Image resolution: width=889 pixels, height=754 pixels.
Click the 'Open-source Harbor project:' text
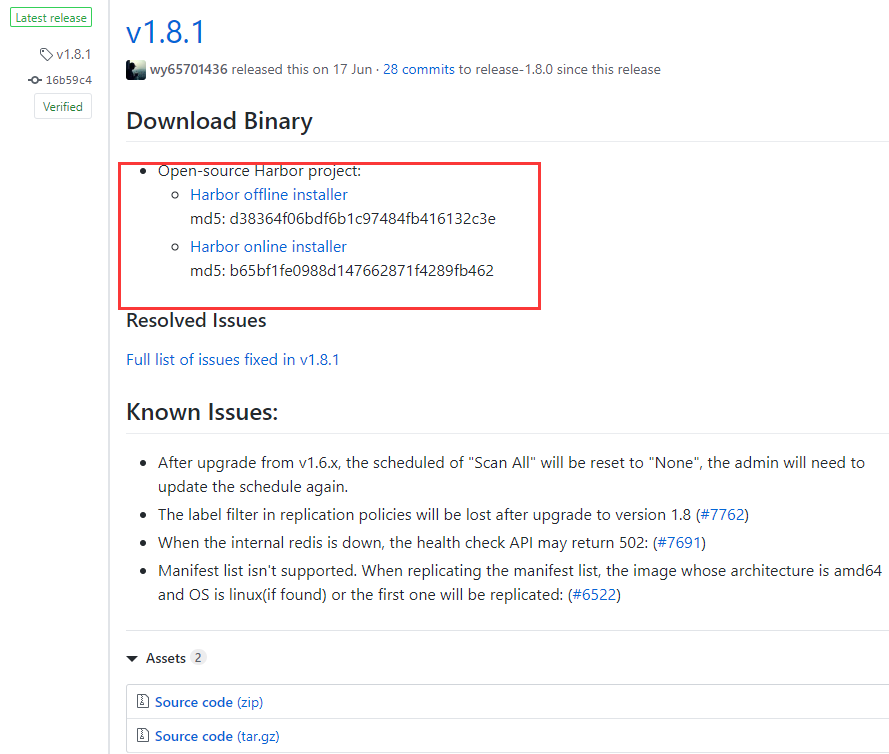260,171
